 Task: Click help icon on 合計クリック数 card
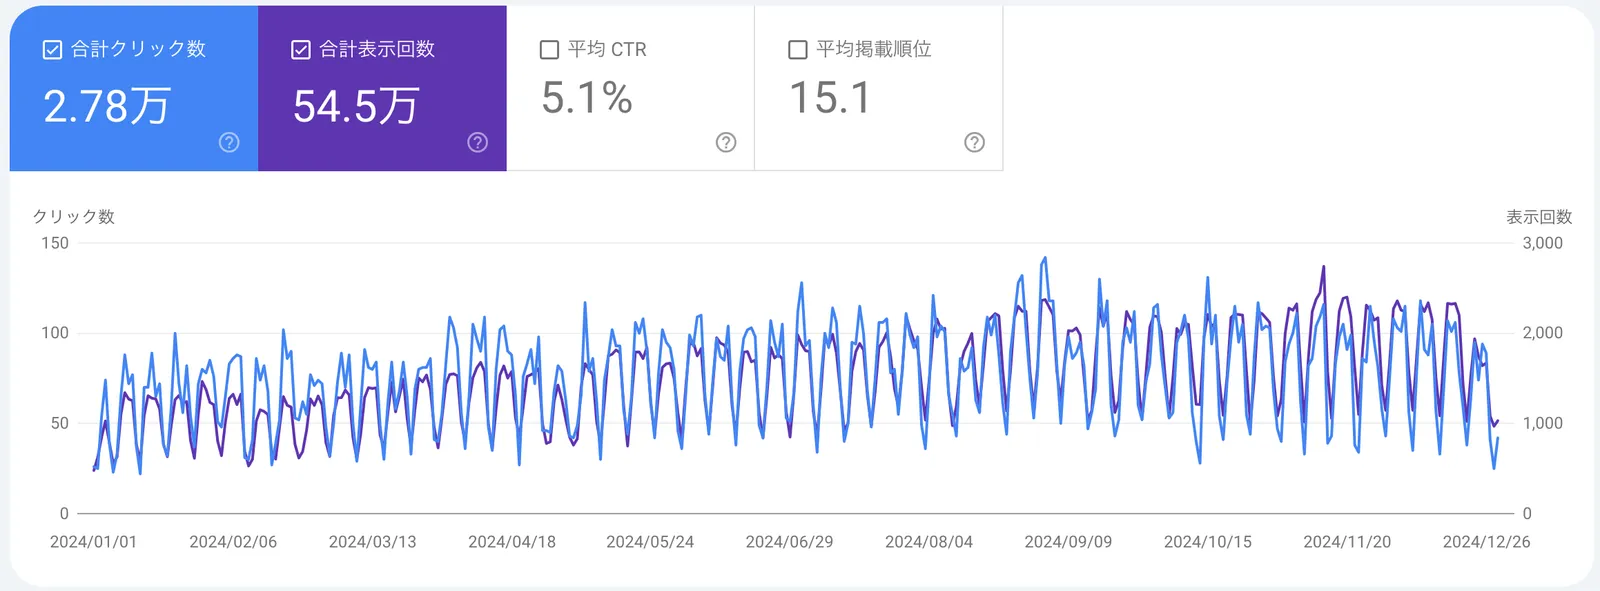point(229,142)
